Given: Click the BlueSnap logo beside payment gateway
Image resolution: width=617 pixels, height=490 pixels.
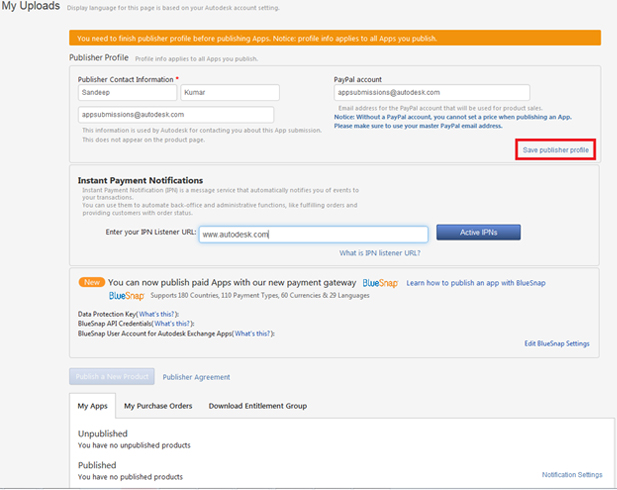Looking at the screenshot, I should click(x=381, y=283).
